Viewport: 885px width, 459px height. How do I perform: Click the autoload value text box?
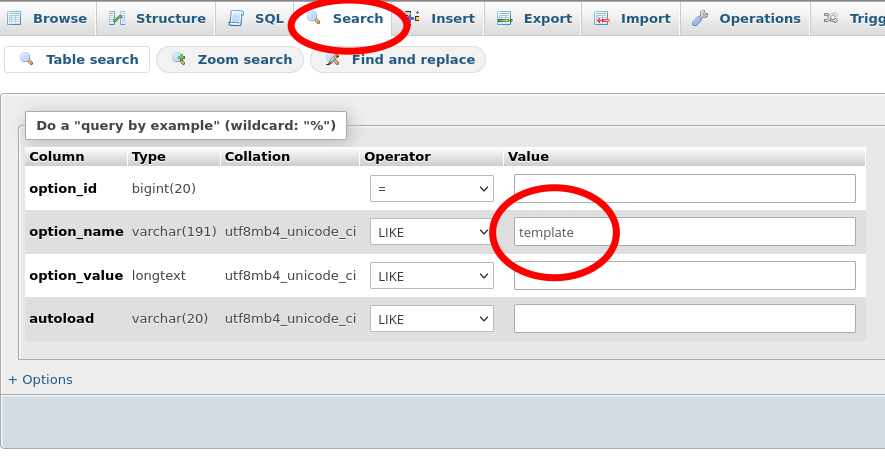click(684, 319)
